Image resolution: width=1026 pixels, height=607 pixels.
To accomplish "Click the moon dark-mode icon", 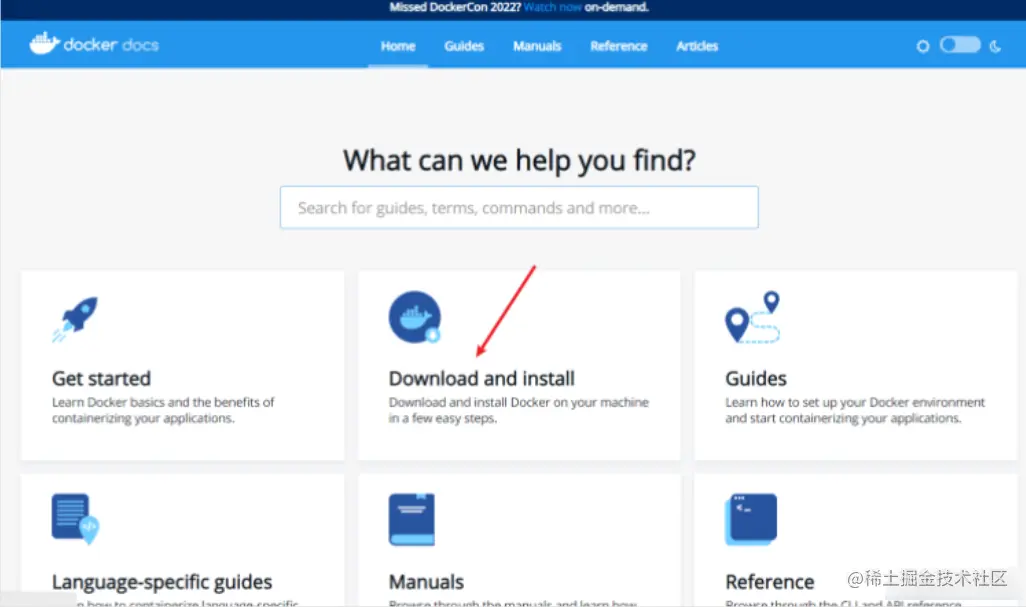I will [995, 46].
